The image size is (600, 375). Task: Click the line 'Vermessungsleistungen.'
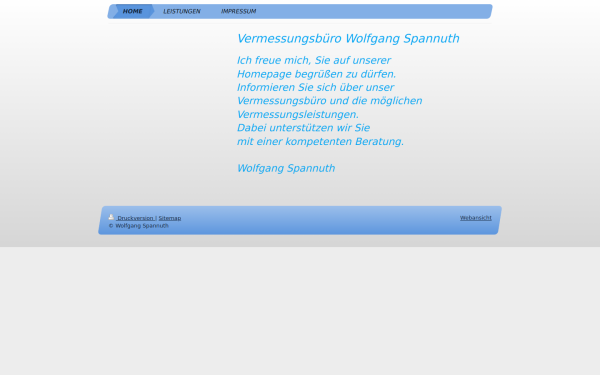(298, 114)
